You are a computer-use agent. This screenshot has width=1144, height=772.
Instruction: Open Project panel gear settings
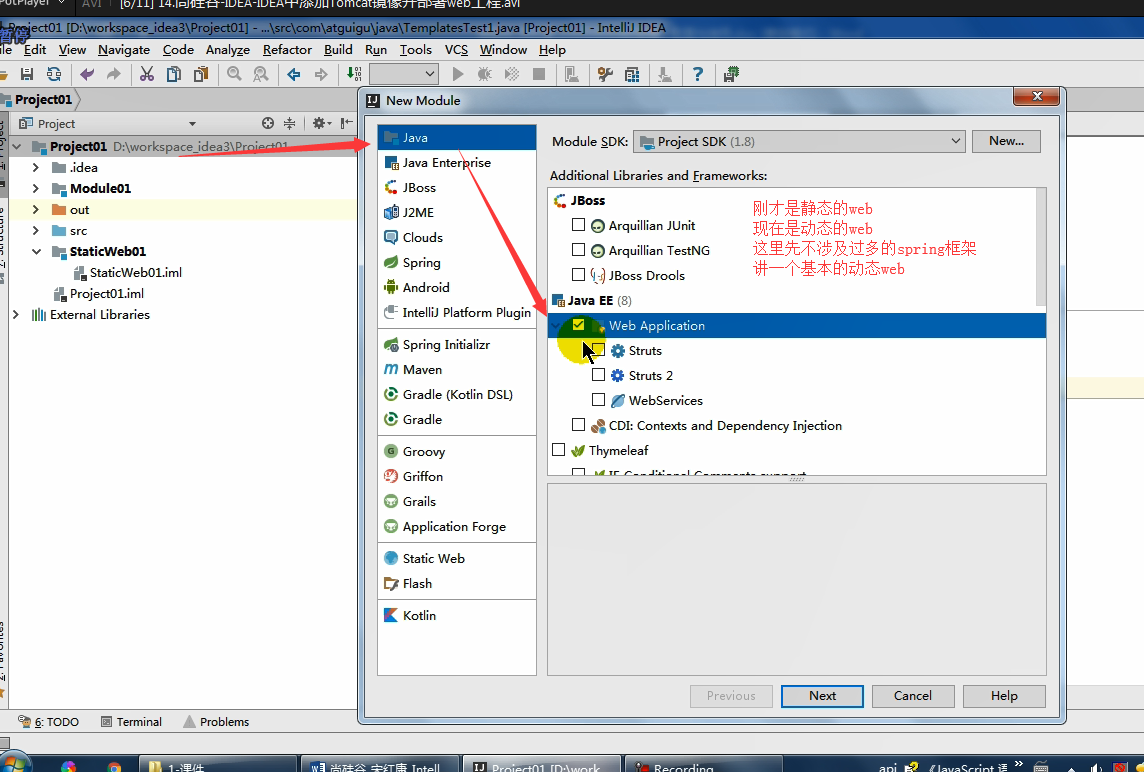click(x=320, y=123)
